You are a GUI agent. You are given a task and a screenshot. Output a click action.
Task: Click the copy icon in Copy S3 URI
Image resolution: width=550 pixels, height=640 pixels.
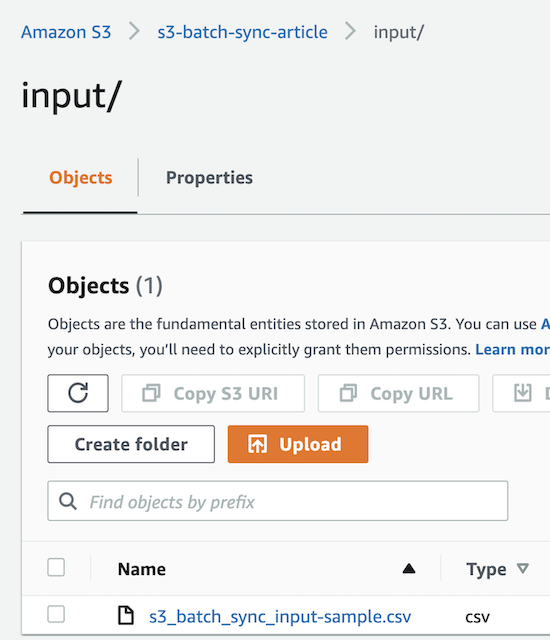[x=151, y=393]
